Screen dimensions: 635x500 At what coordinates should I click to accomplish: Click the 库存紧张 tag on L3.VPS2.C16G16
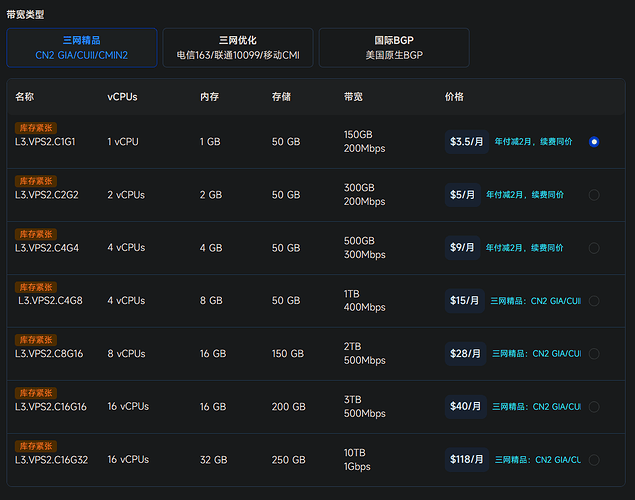coord(36,393)
